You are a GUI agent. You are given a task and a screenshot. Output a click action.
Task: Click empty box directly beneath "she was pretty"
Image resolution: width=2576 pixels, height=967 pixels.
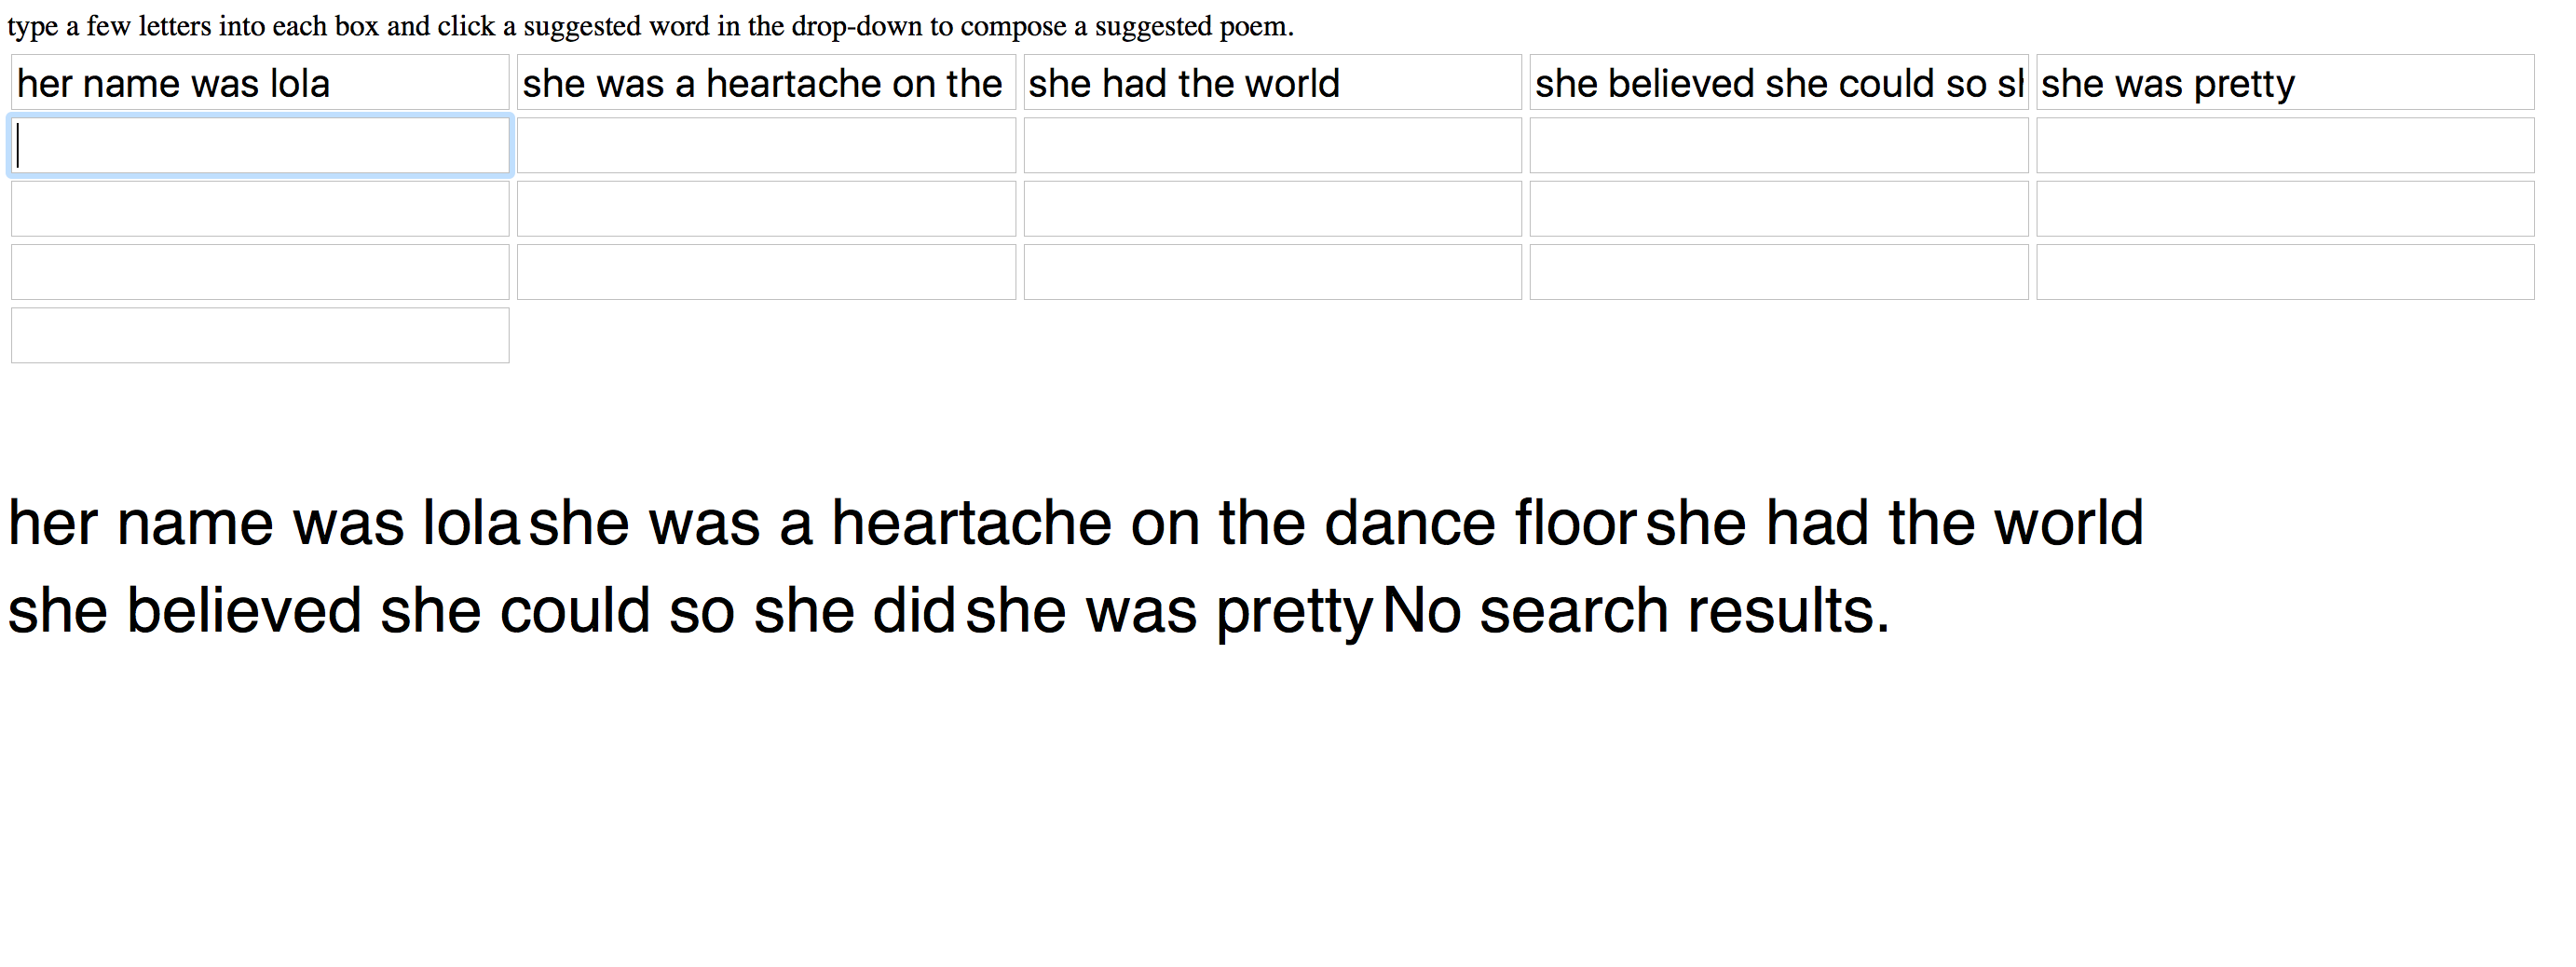[x=2285, y=145]
